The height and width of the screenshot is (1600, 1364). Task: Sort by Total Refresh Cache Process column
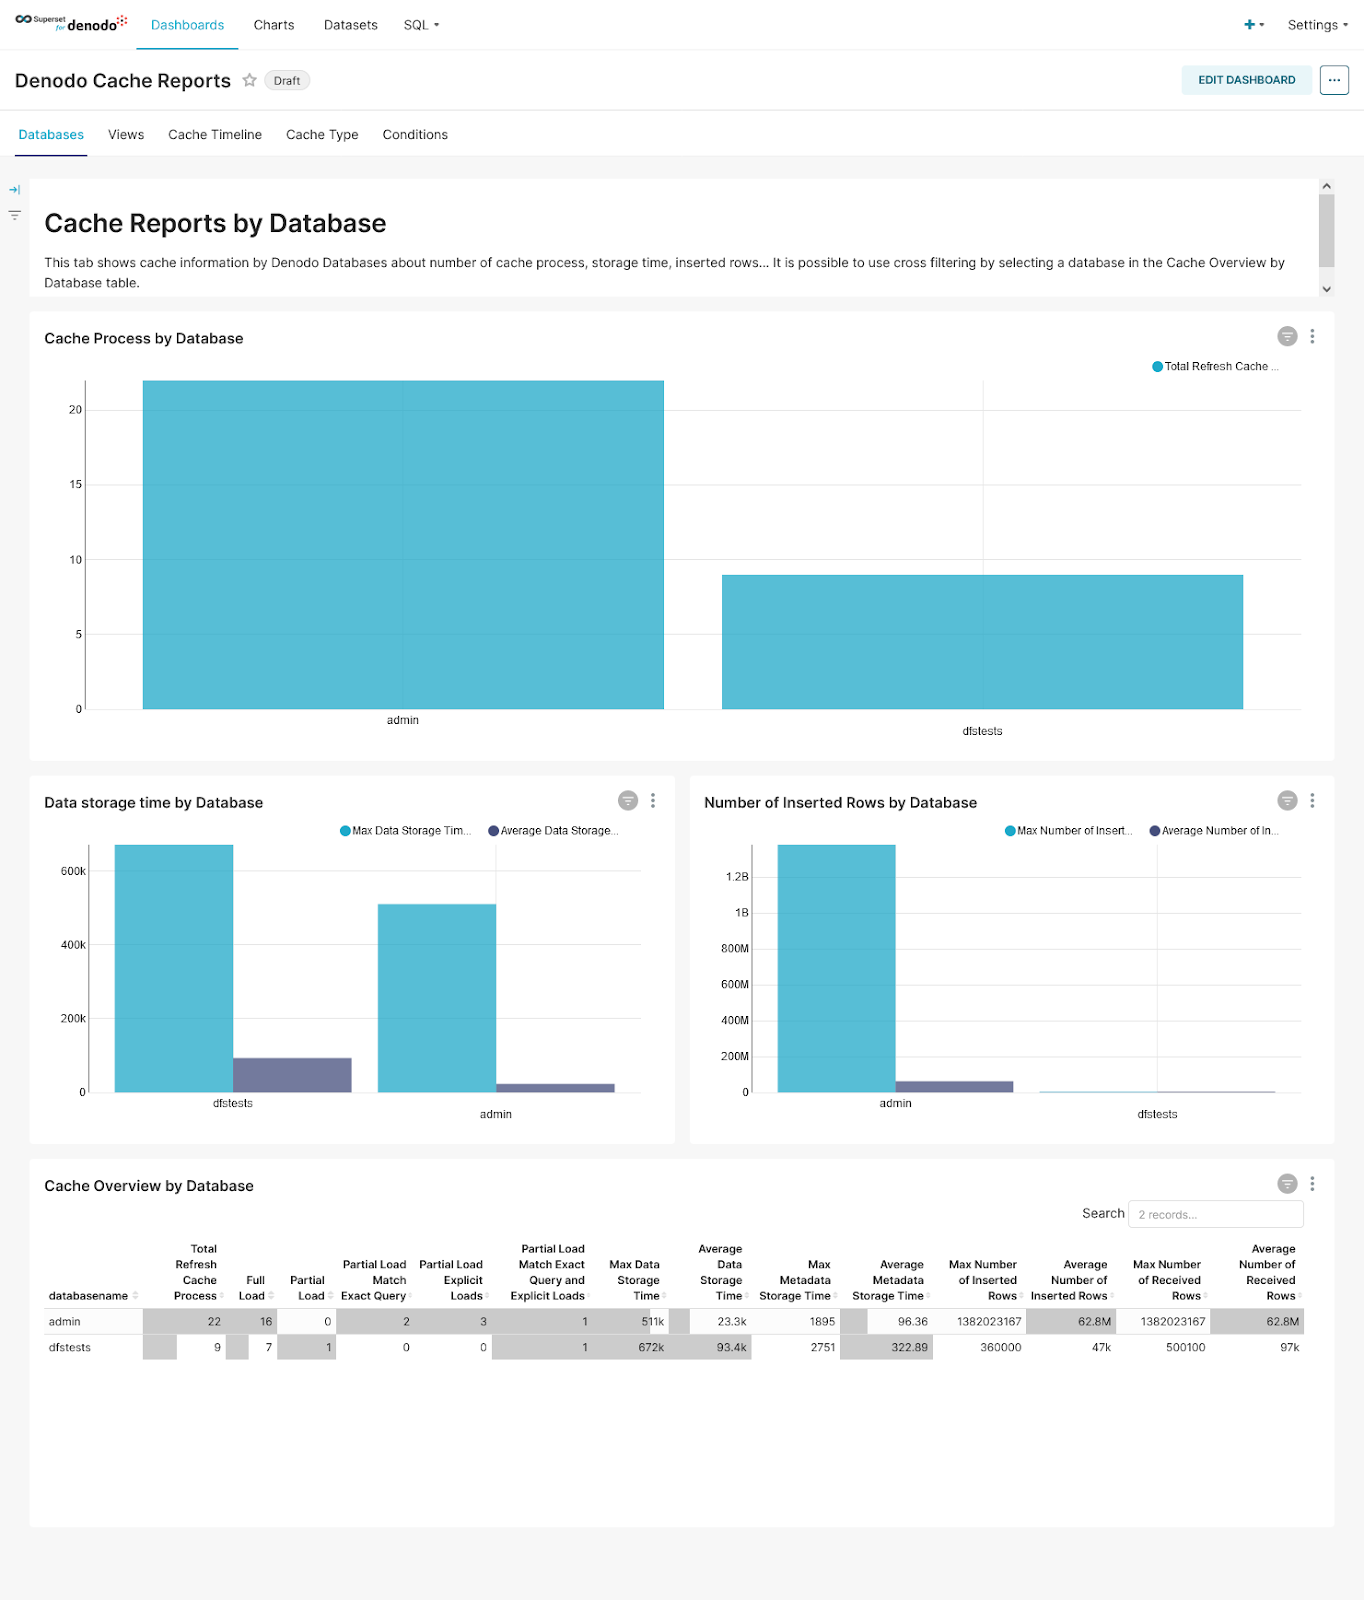tap(196, 1273)
